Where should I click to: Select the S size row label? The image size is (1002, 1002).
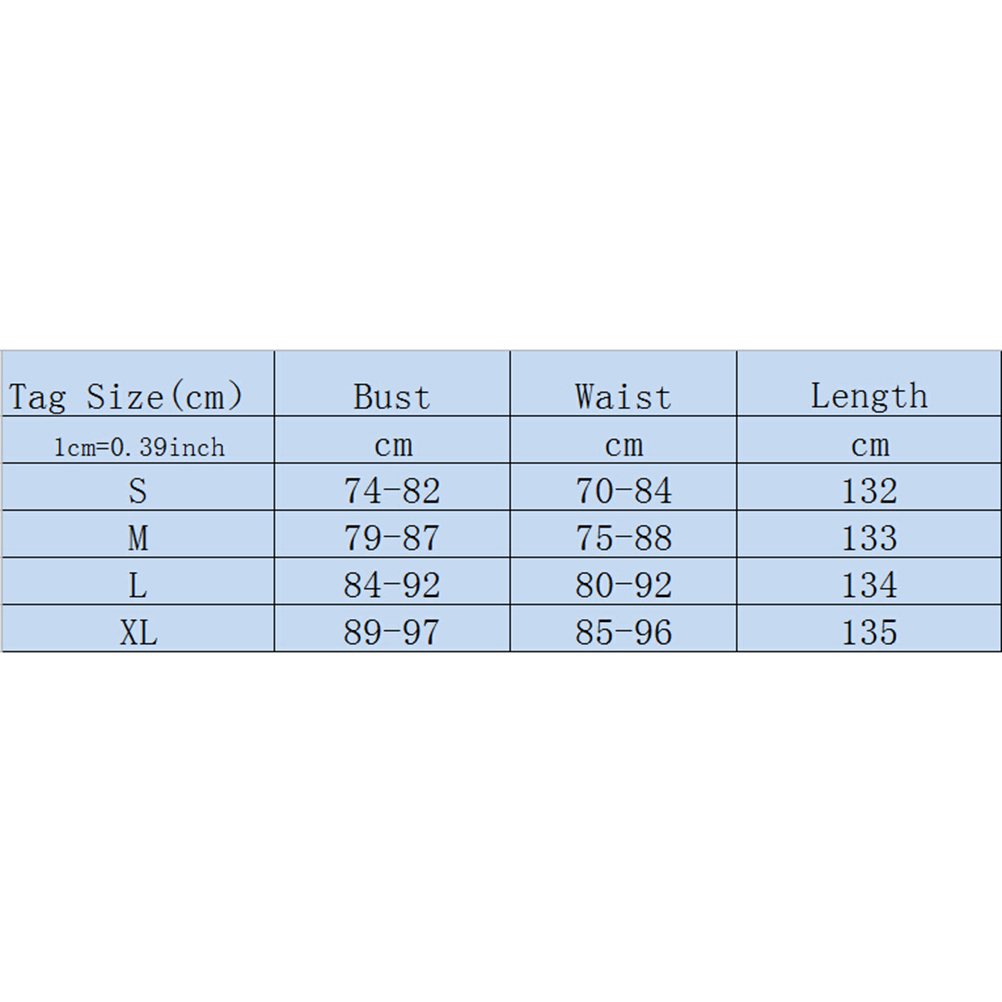[x=138, y=491]
